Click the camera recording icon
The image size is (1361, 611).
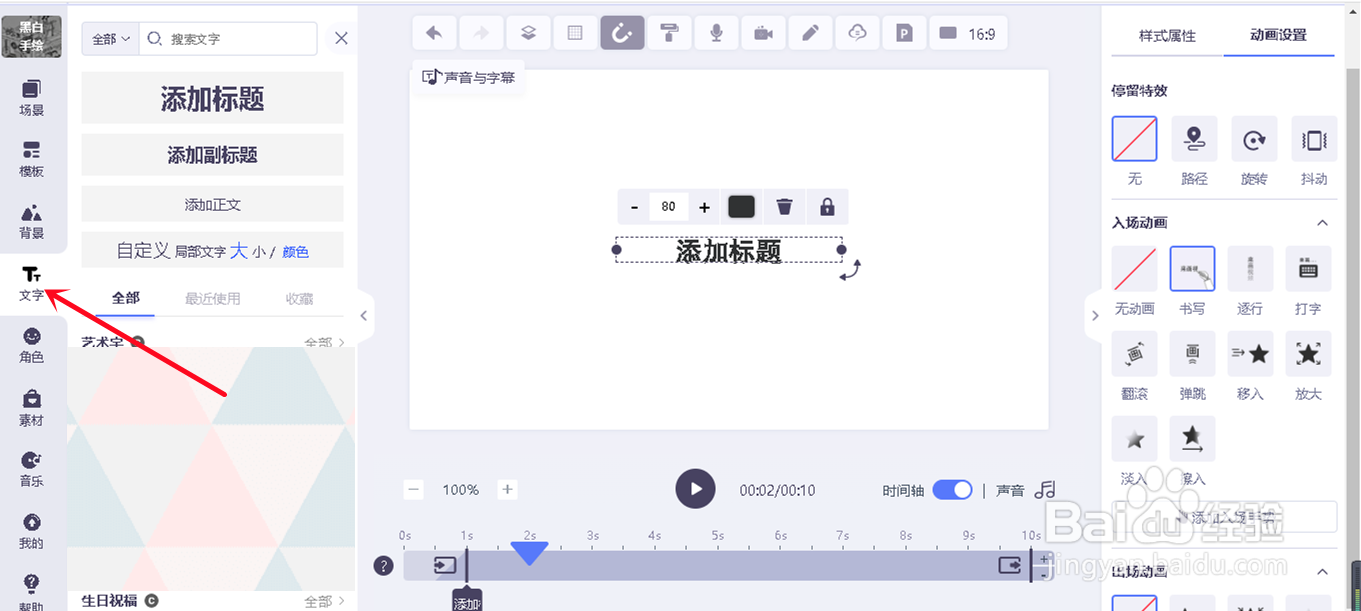763,32
